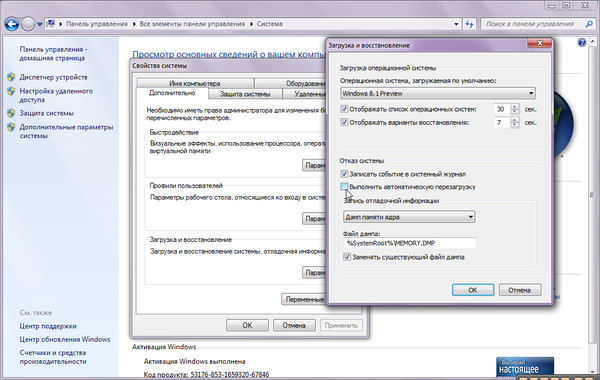Click the Control Panel address bar icon
The width and height of the screenshot is (600, 380).
(51, 24)
